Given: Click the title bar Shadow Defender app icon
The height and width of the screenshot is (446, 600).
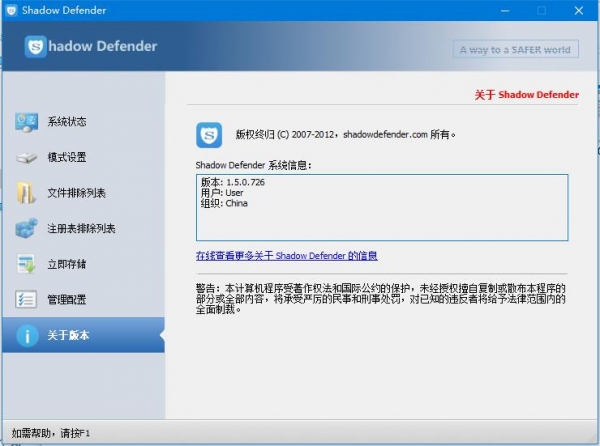Looking at the screenshot, I should (x=12, y=10).
